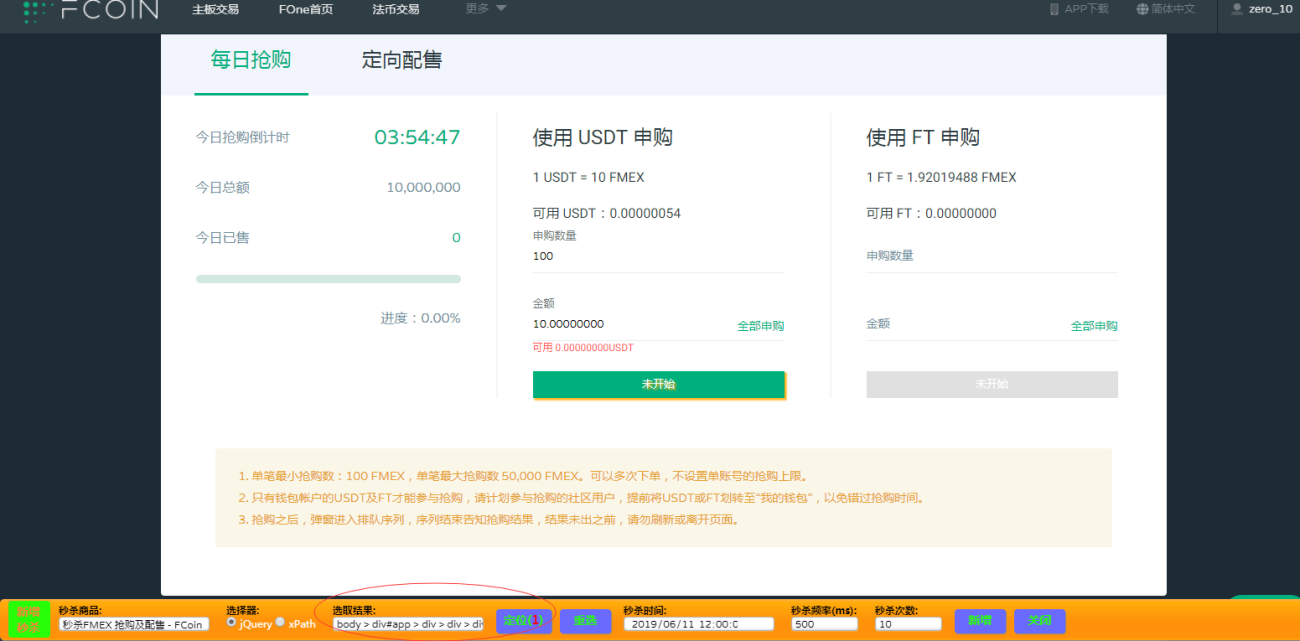The height and width of the screenshot is (641, 1300).
Task: Click the 新增 button in orange bar
Action: point(981,621)
